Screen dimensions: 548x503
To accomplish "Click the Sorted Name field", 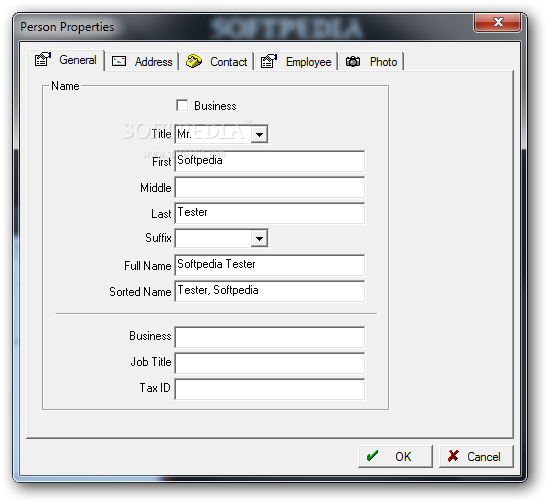I will [269, 291].
